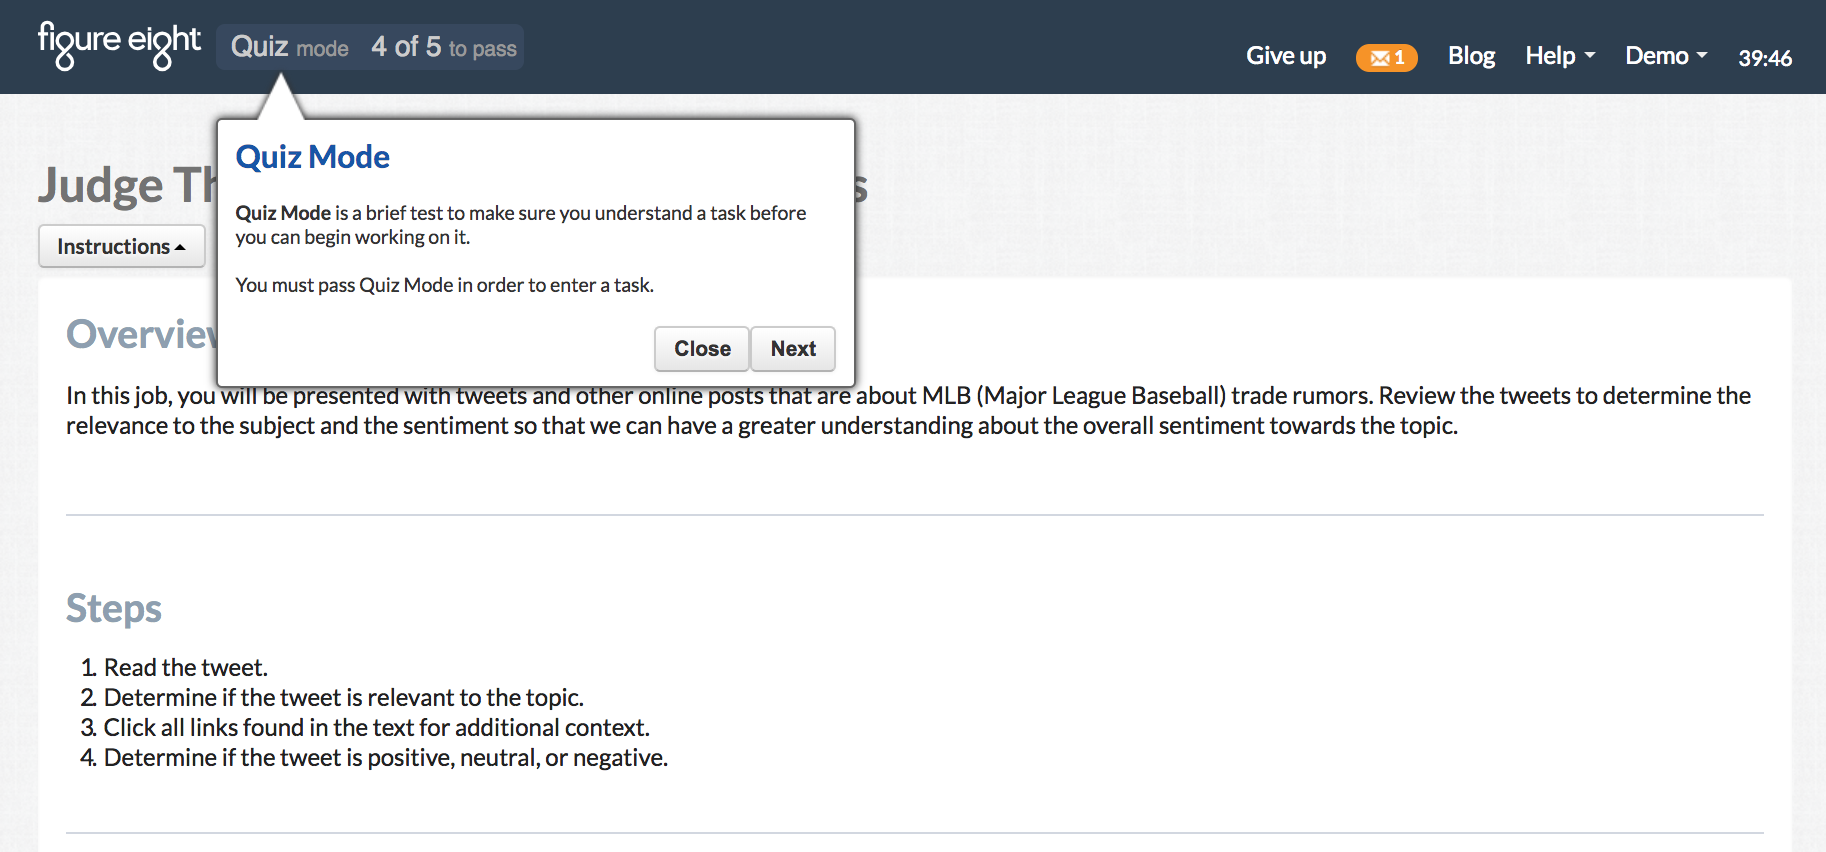Image resolution: width=1826 pixels, height=852 pixels.
Task: Select the Quiz Mode heading in the popup
Action: click(312, 156)
